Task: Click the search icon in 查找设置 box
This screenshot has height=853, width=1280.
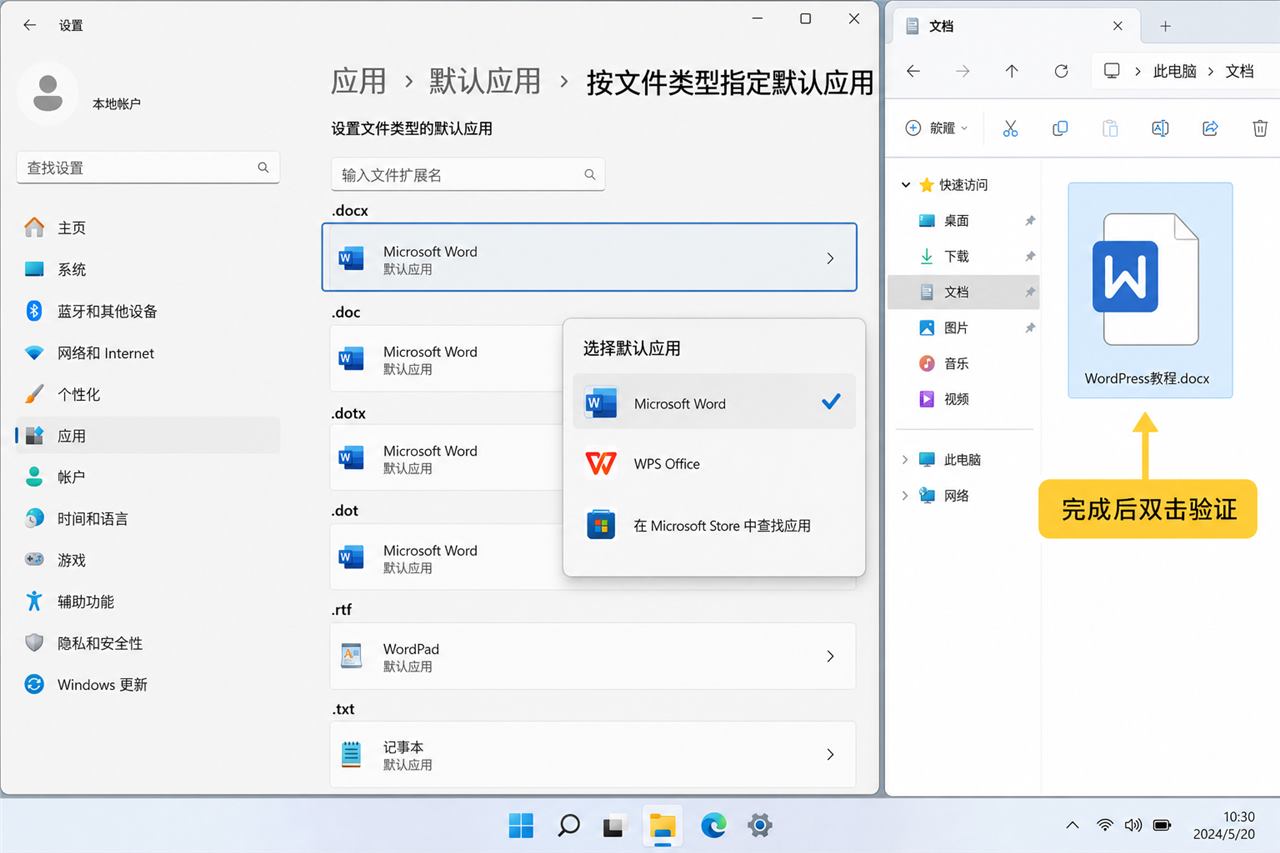Action: pyautogui.click(x=263, y=168)
